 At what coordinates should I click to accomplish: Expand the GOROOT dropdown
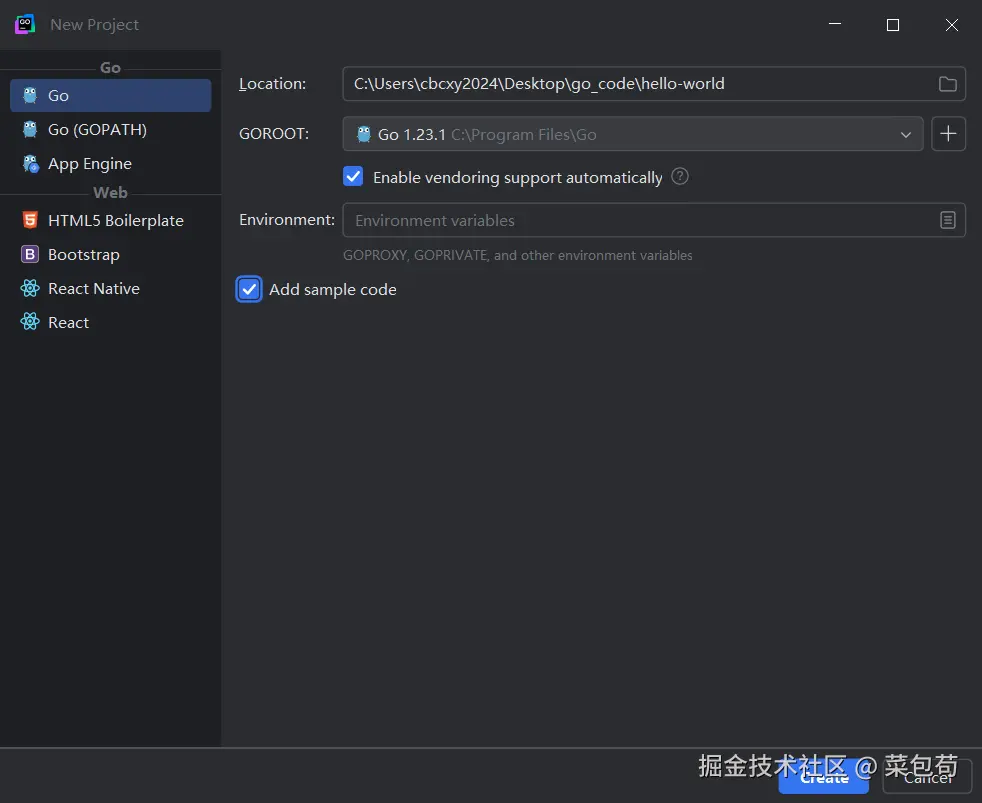(905, 134)
